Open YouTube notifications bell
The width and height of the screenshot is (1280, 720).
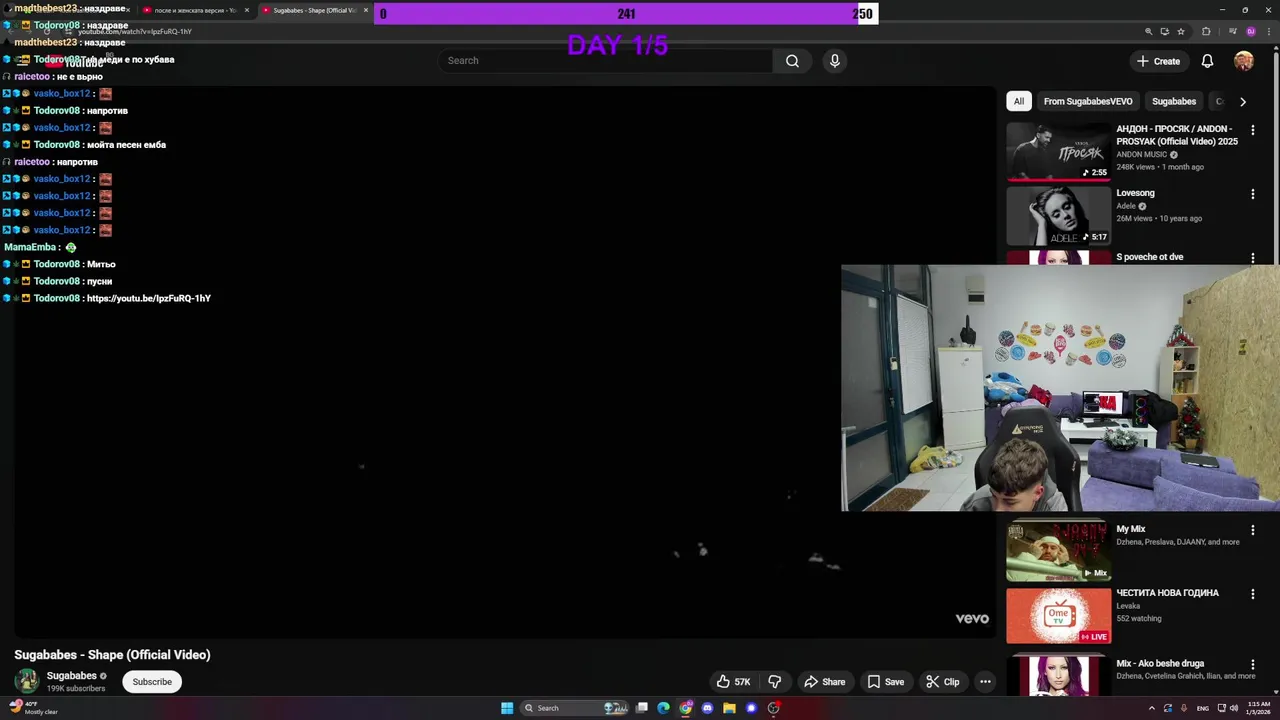click(1207, 61)
